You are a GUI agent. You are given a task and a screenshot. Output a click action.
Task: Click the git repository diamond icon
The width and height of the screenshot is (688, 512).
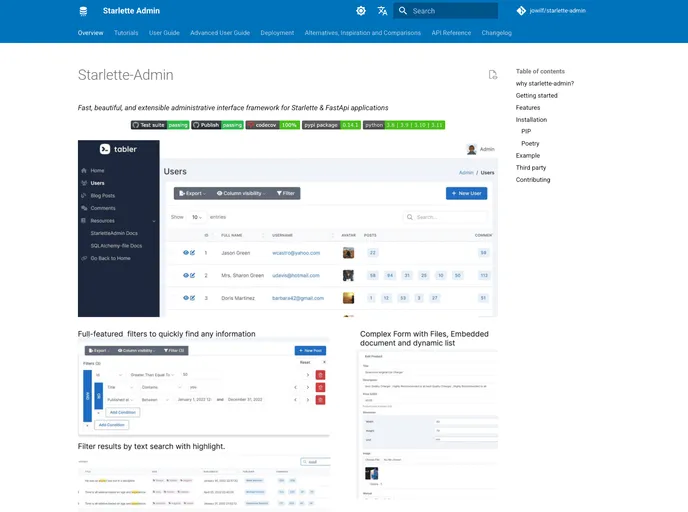pyautogui.click(x=521, y=11)
